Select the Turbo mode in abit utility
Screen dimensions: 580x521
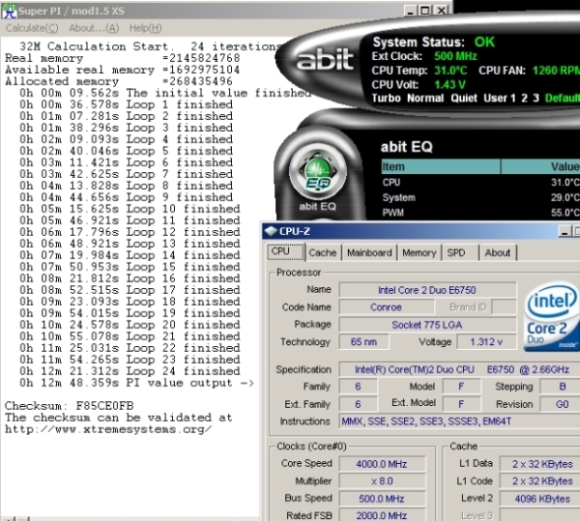coord(386,98)
